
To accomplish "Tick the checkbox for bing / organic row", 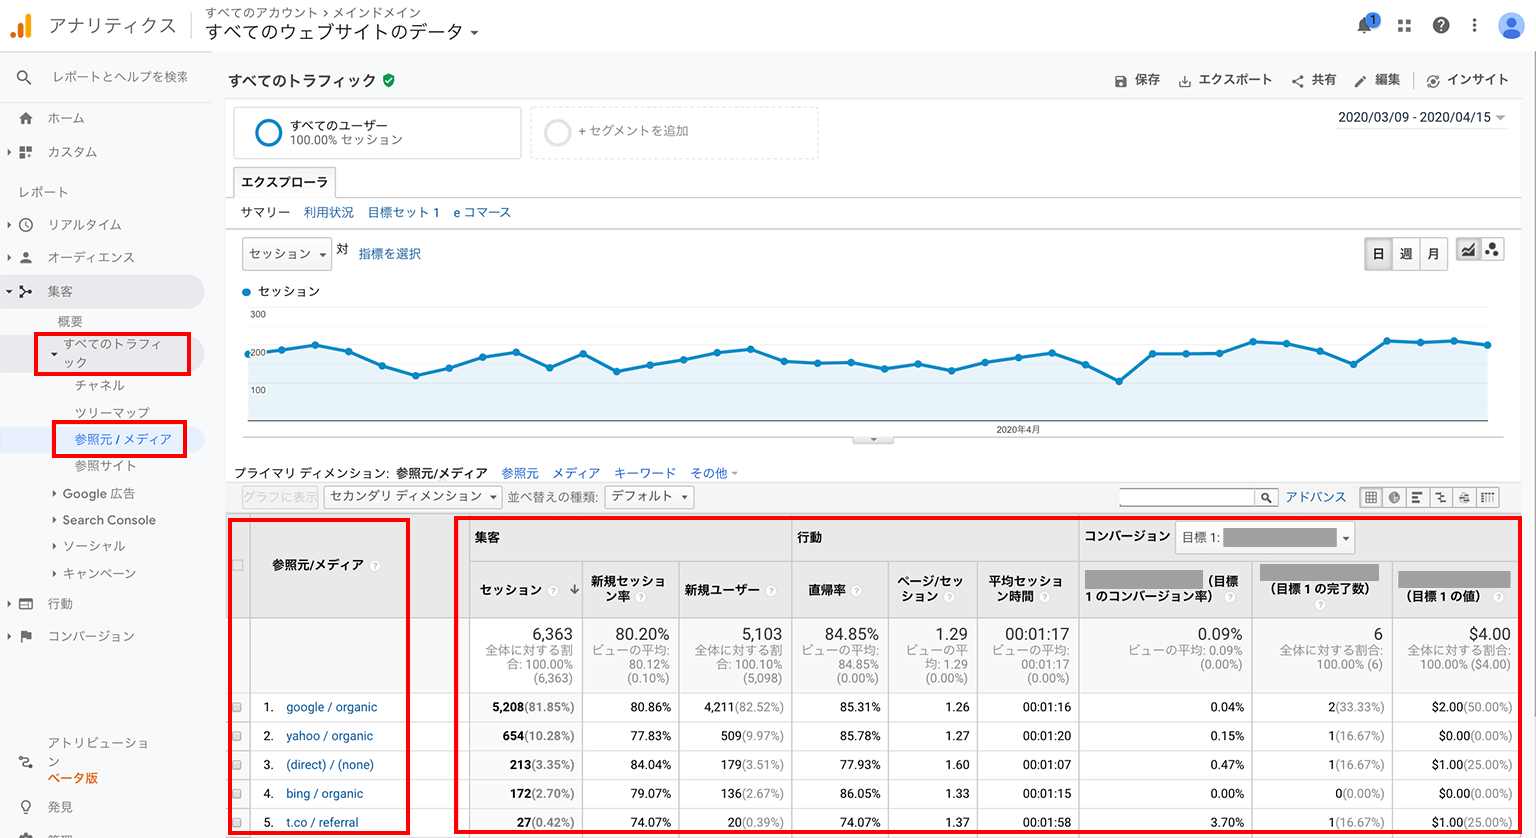I will (x=238, y=794).
